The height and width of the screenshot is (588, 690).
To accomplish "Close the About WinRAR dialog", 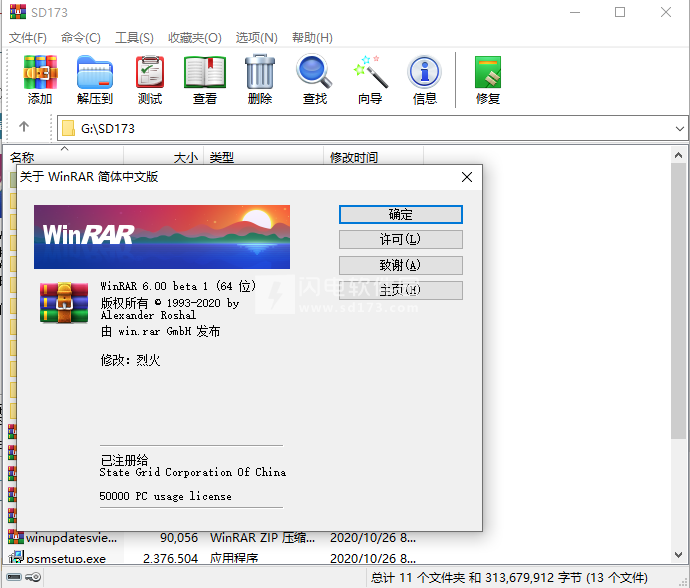I will tap(467, 177).
